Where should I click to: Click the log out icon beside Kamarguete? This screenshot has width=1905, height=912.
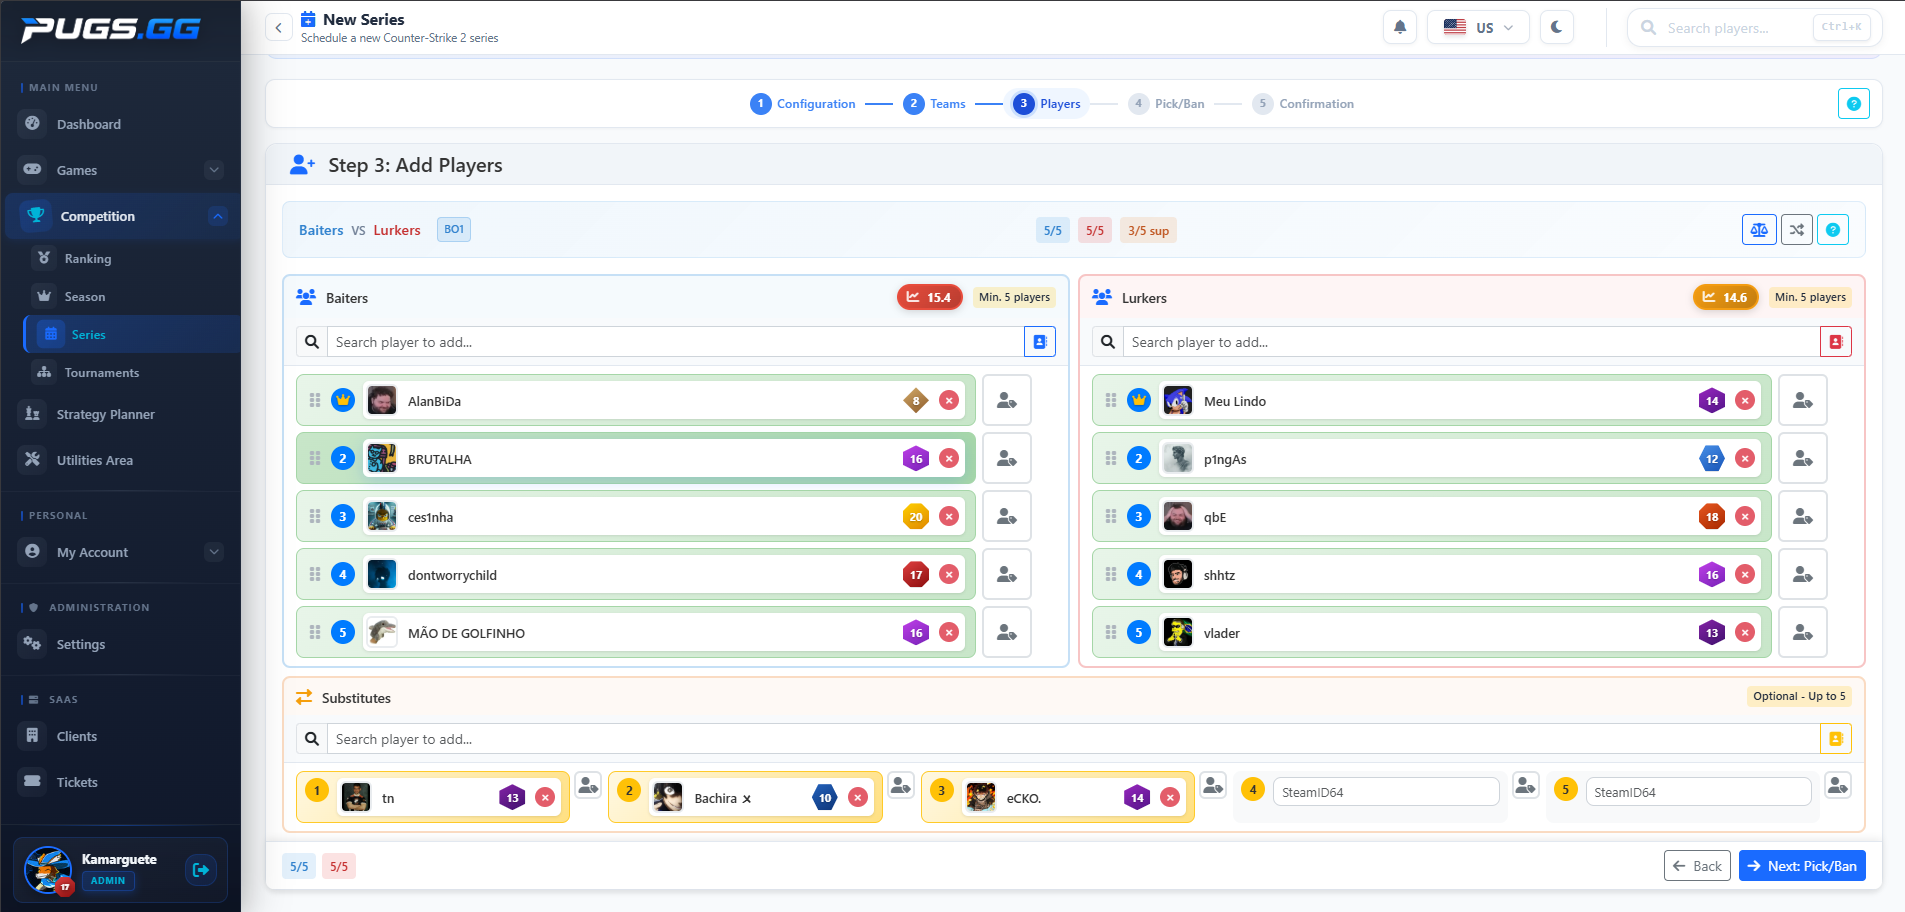(201, 870)
